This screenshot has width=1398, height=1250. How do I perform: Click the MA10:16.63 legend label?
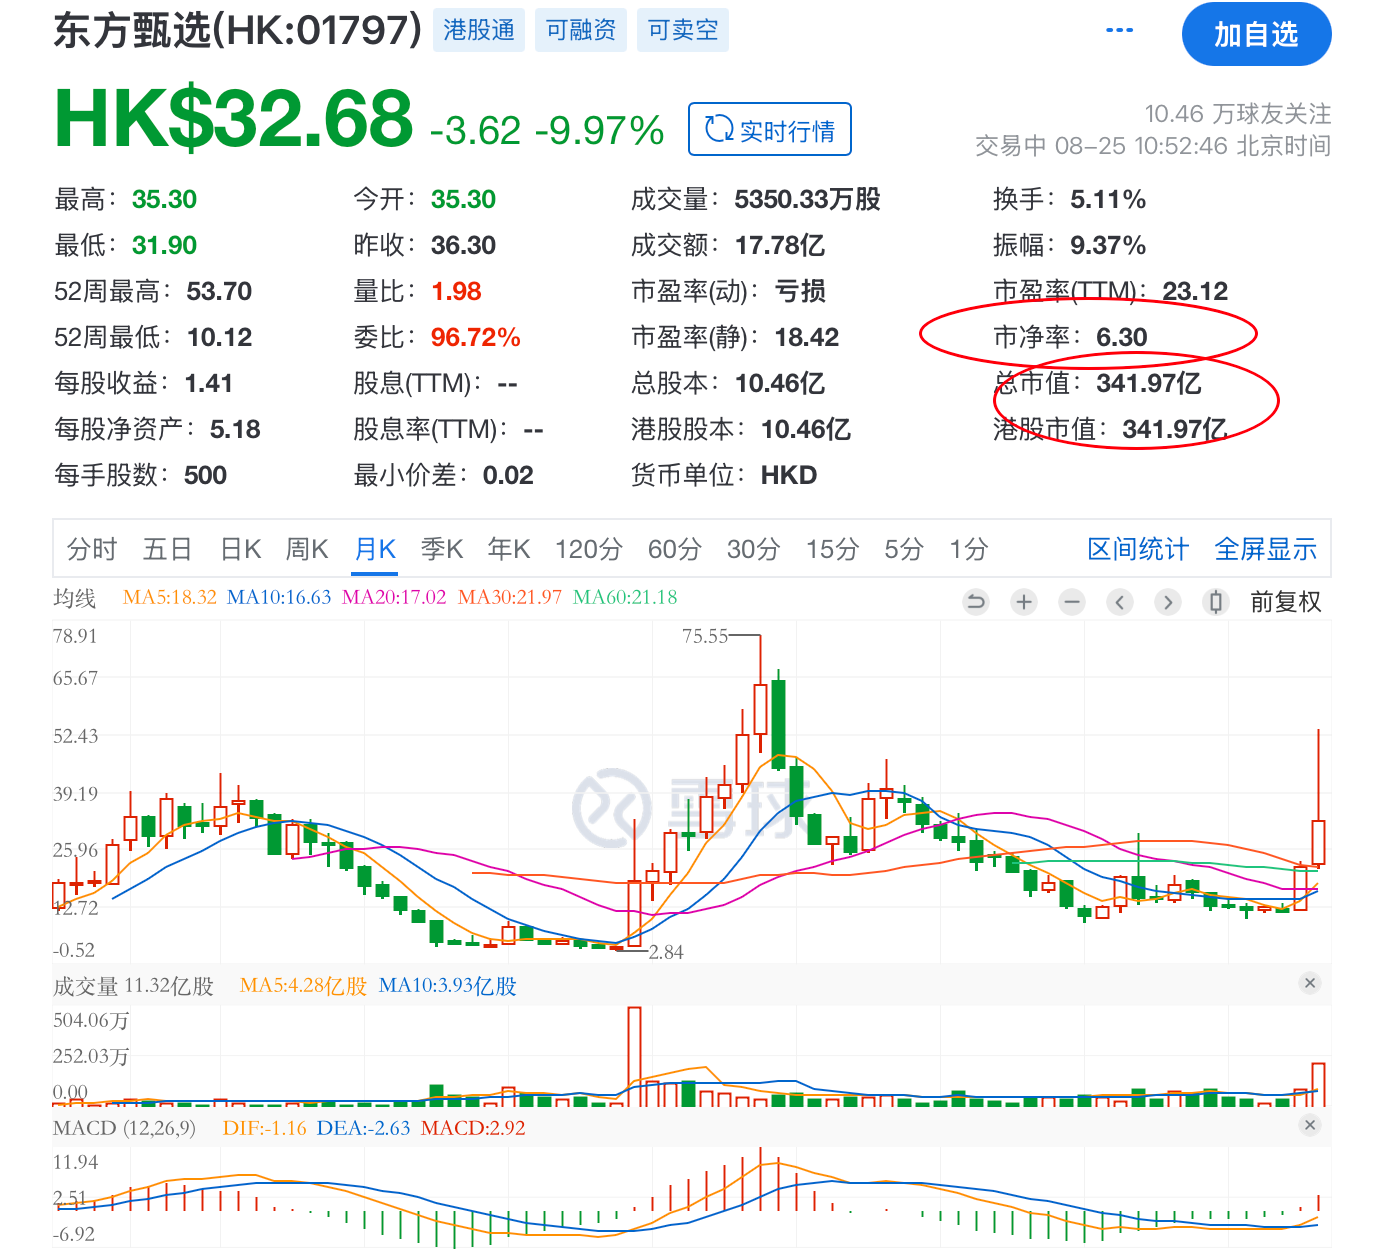tap(279, 597)
